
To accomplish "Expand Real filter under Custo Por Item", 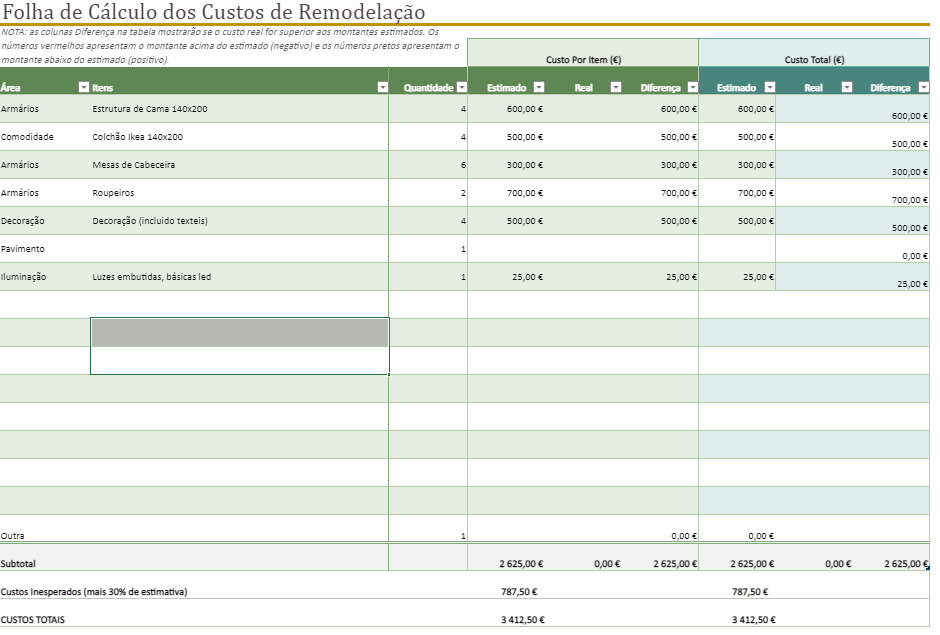I will pyautogui.click(x=616, y=88).
